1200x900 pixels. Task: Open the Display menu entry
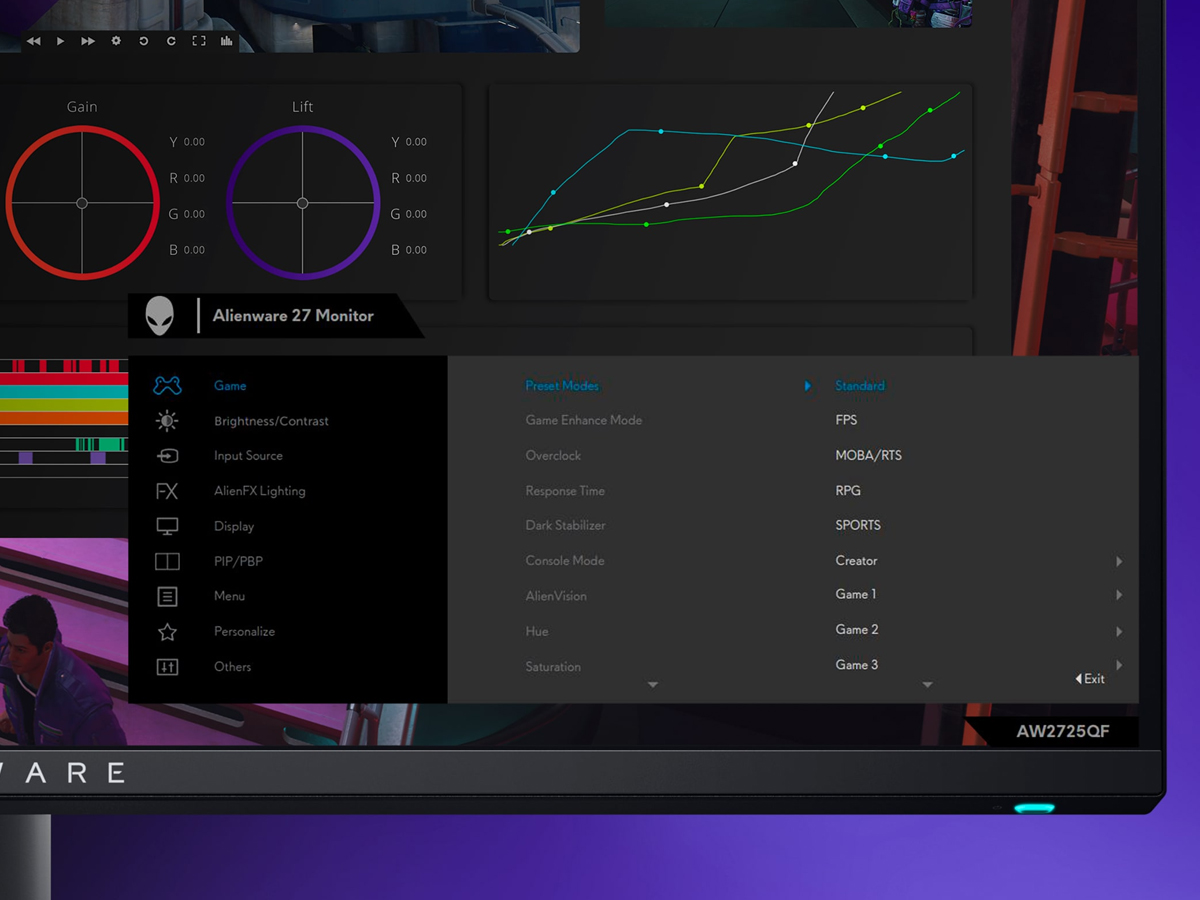coord(234,526)
